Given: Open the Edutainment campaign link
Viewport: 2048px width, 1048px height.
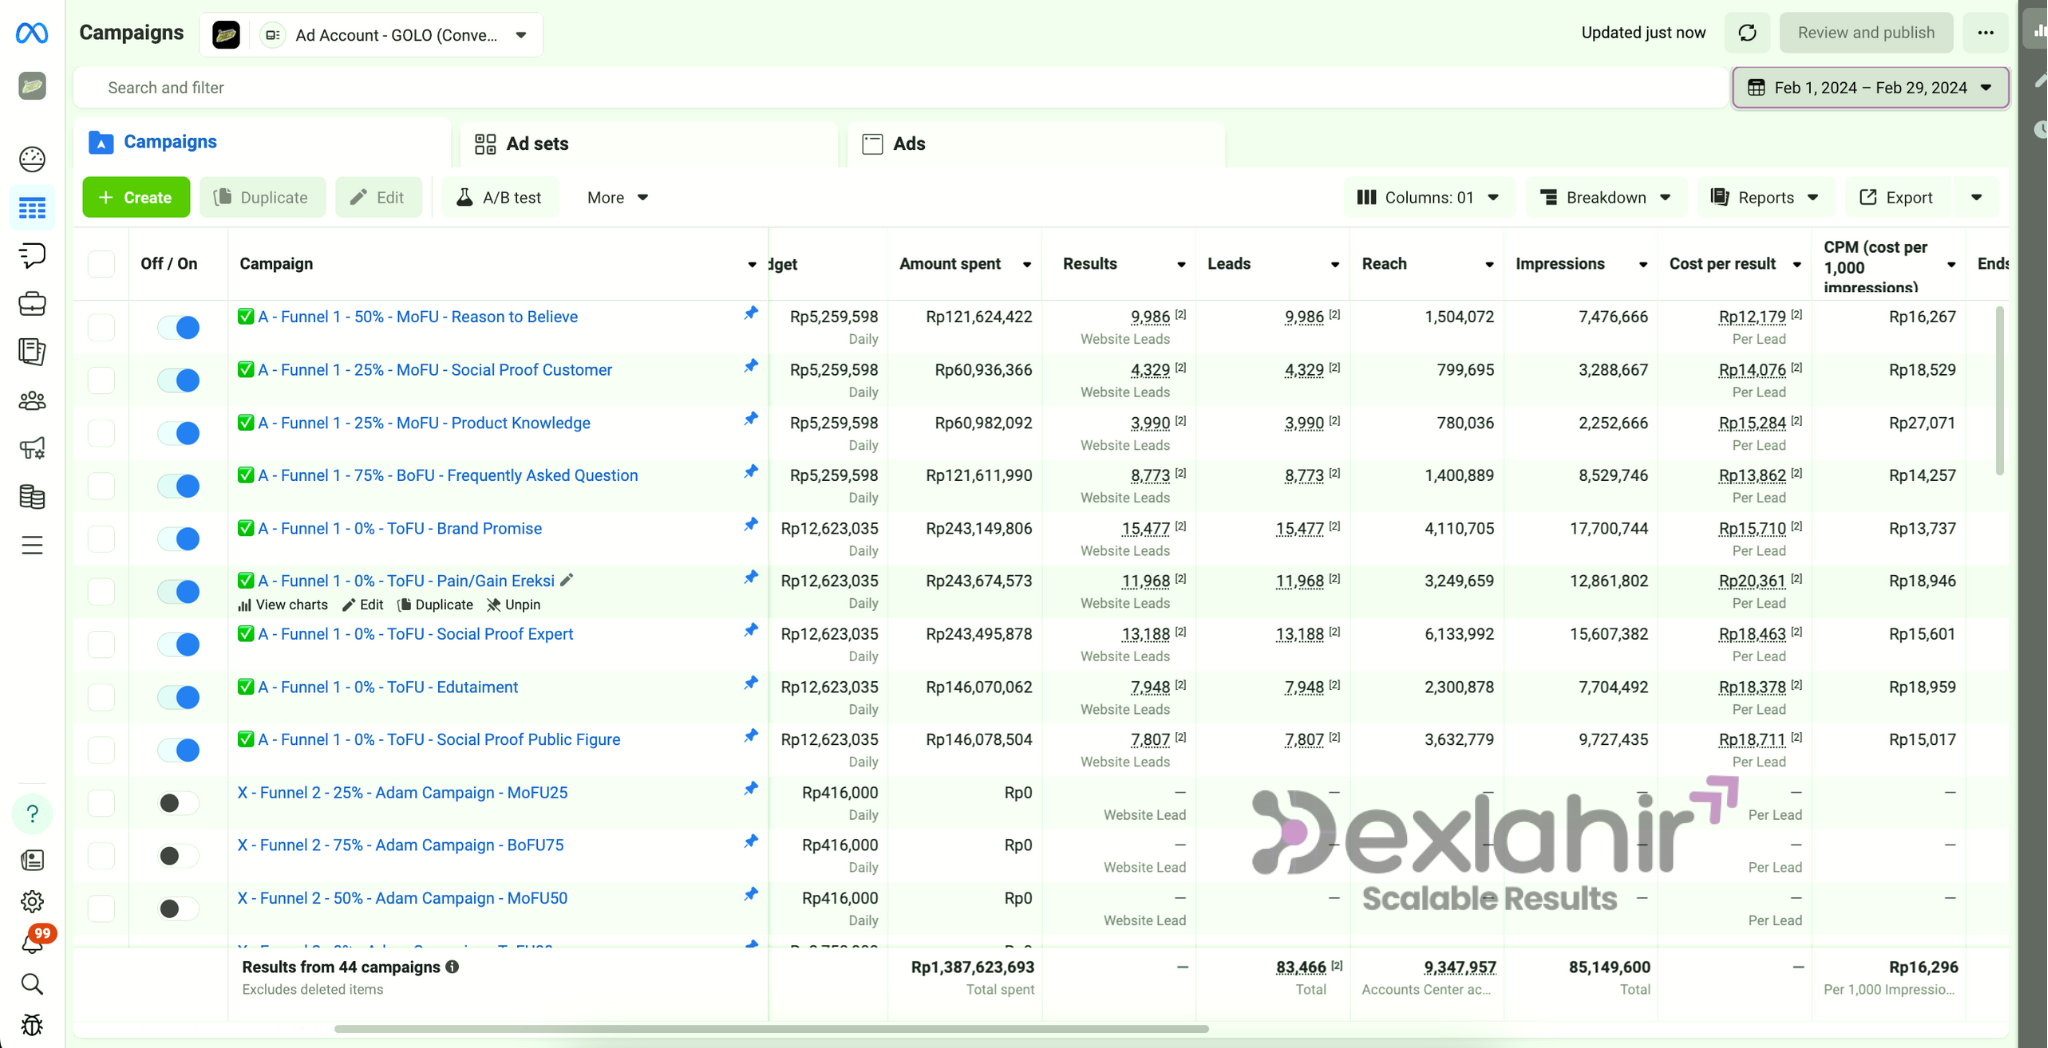Looking at the screenshot, I should [388, 687].
